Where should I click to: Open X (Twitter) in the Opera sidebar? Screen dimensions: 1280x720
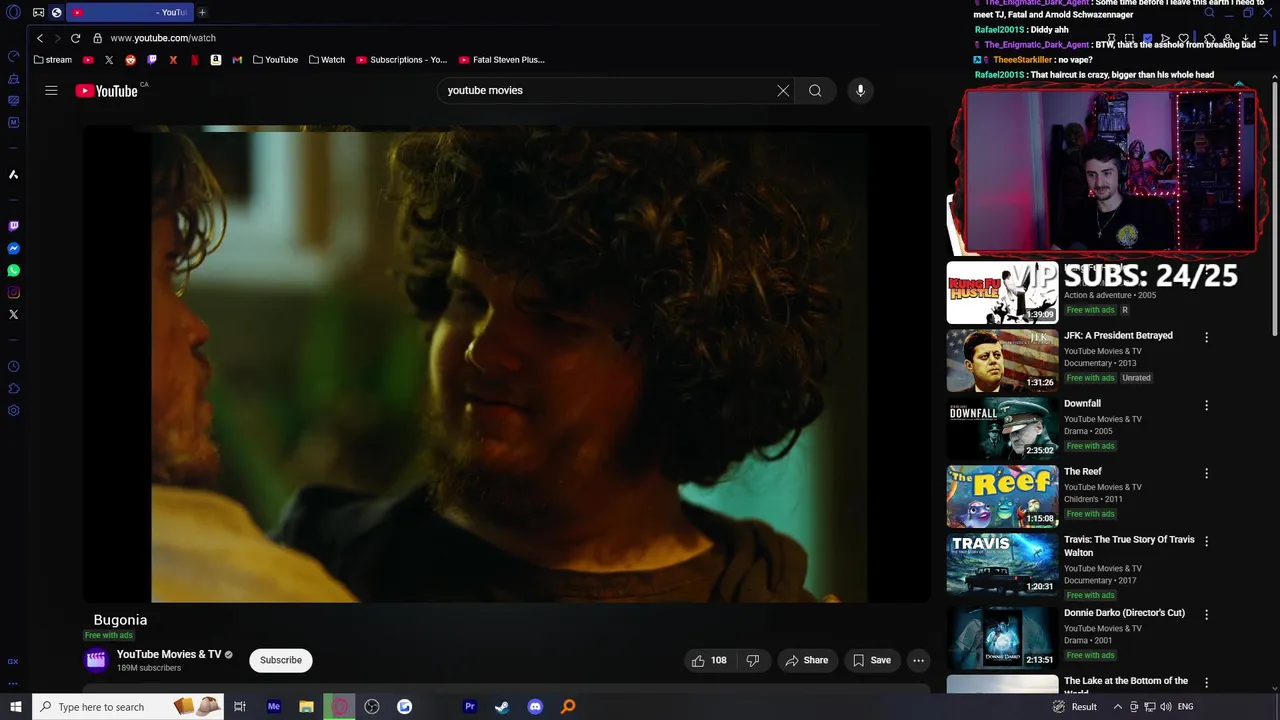pos(13,314)
